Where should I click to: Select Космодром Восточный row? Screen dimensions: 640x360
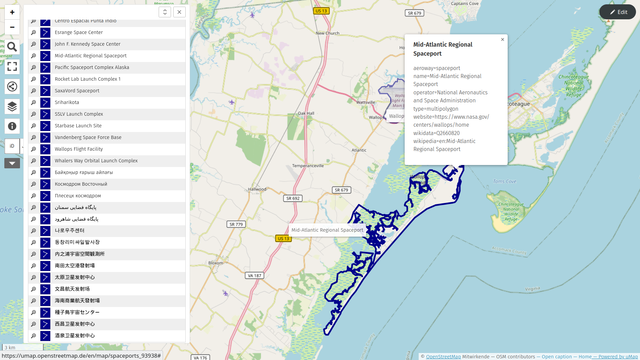[107, 184]
